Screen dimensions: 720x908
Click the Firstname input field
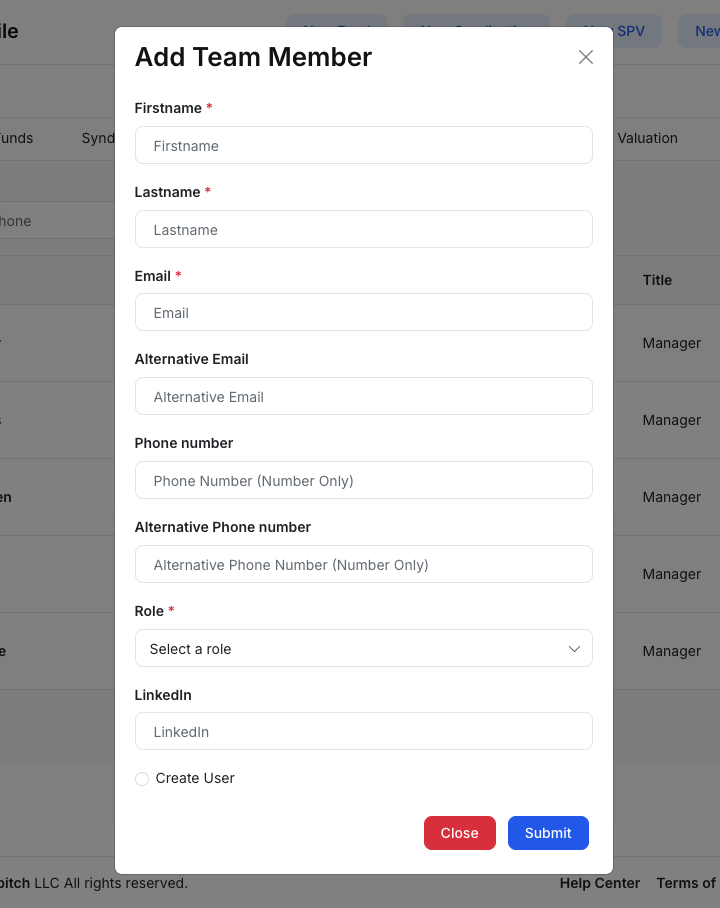[363, 145]
